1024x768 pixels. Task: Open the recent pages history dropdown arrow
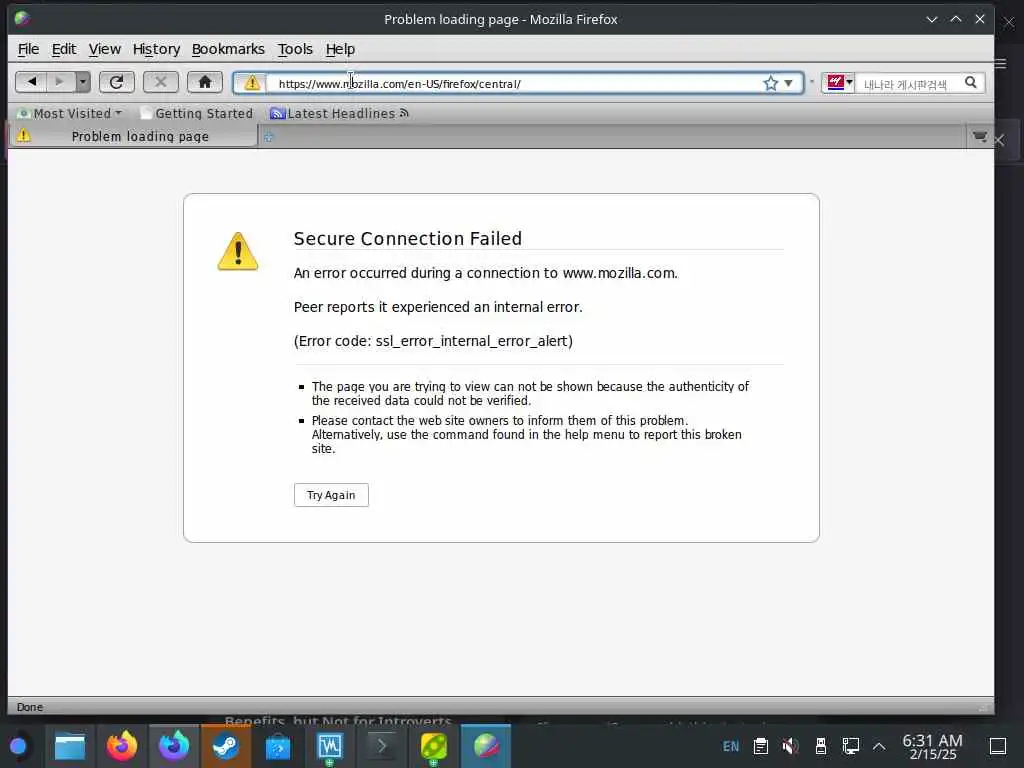tap(83, 82)
